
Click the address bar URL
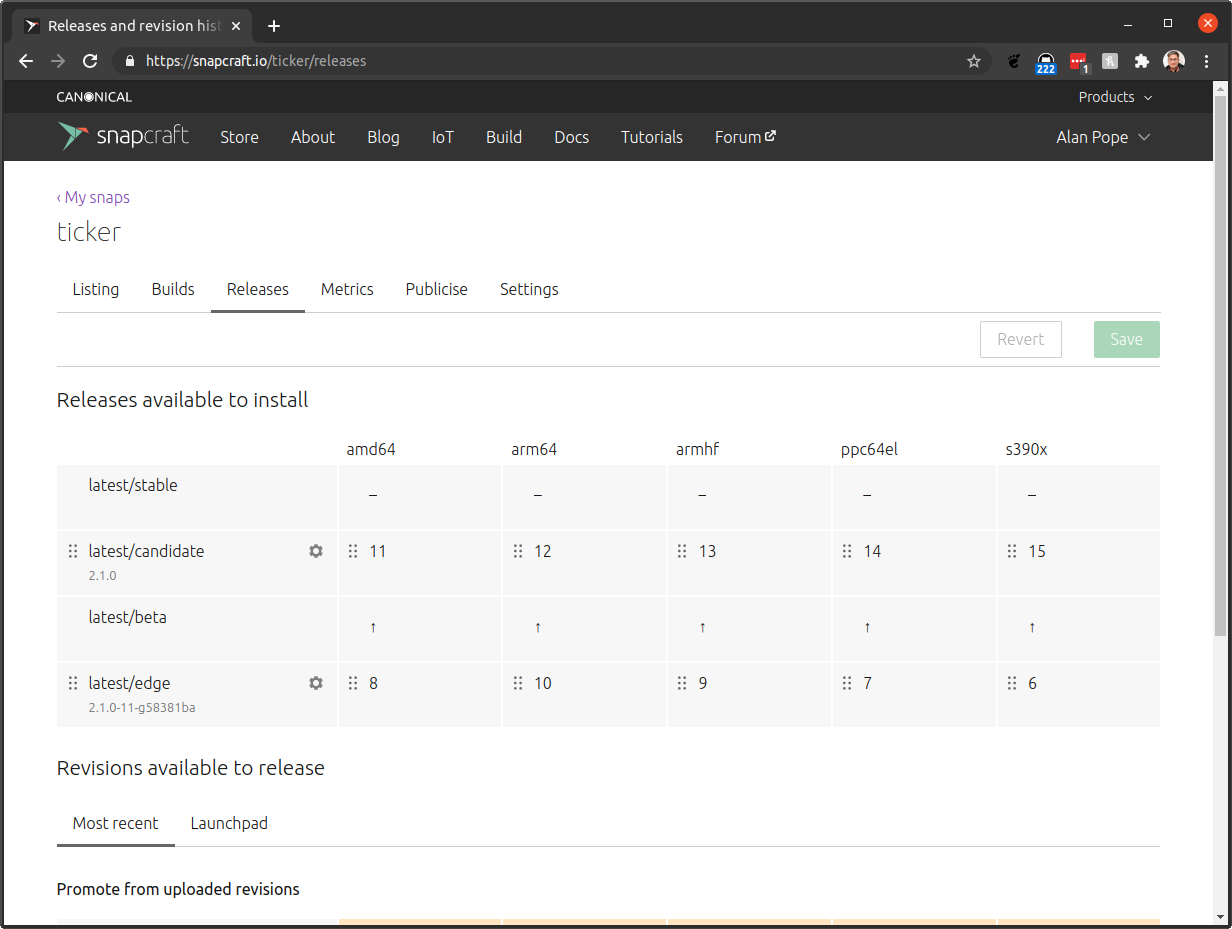tap(256, 61)
